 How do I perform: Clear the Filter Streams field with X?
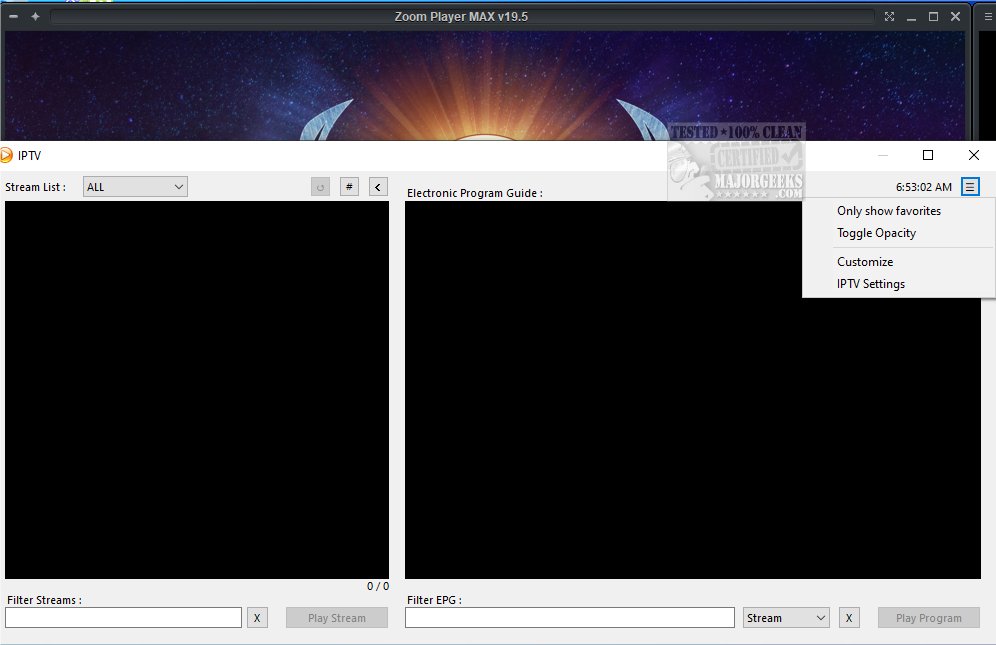point(257,618)
